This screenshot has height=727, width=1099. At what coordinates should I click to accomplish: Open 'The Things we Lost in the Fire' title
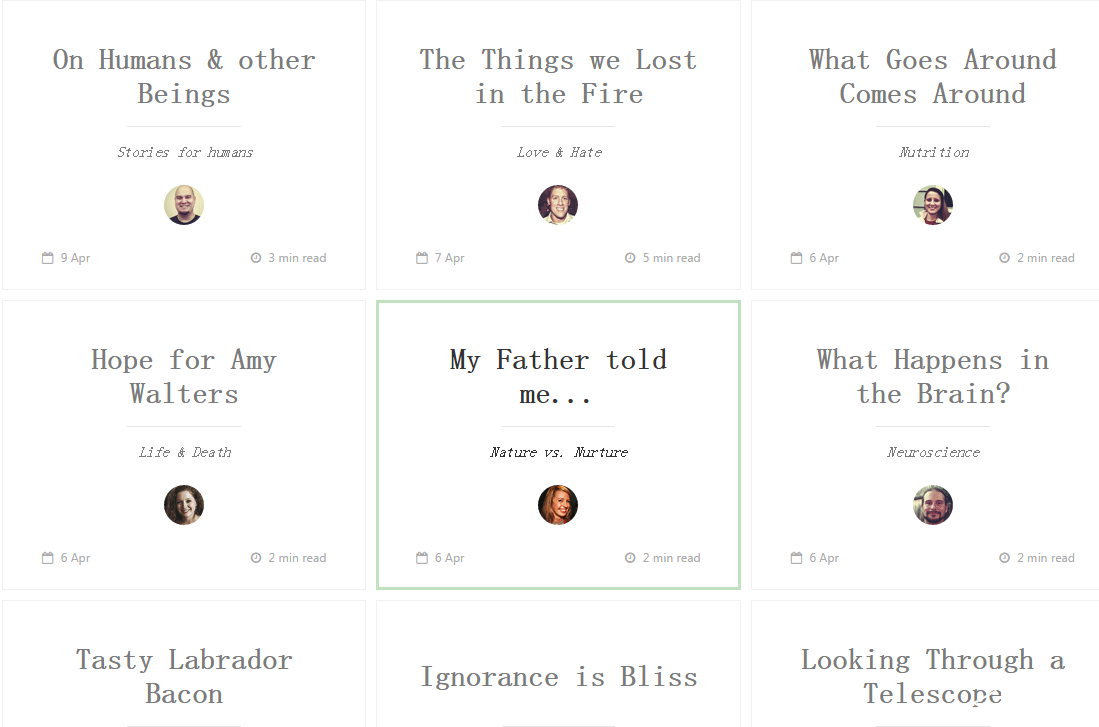tap(558, 77)
